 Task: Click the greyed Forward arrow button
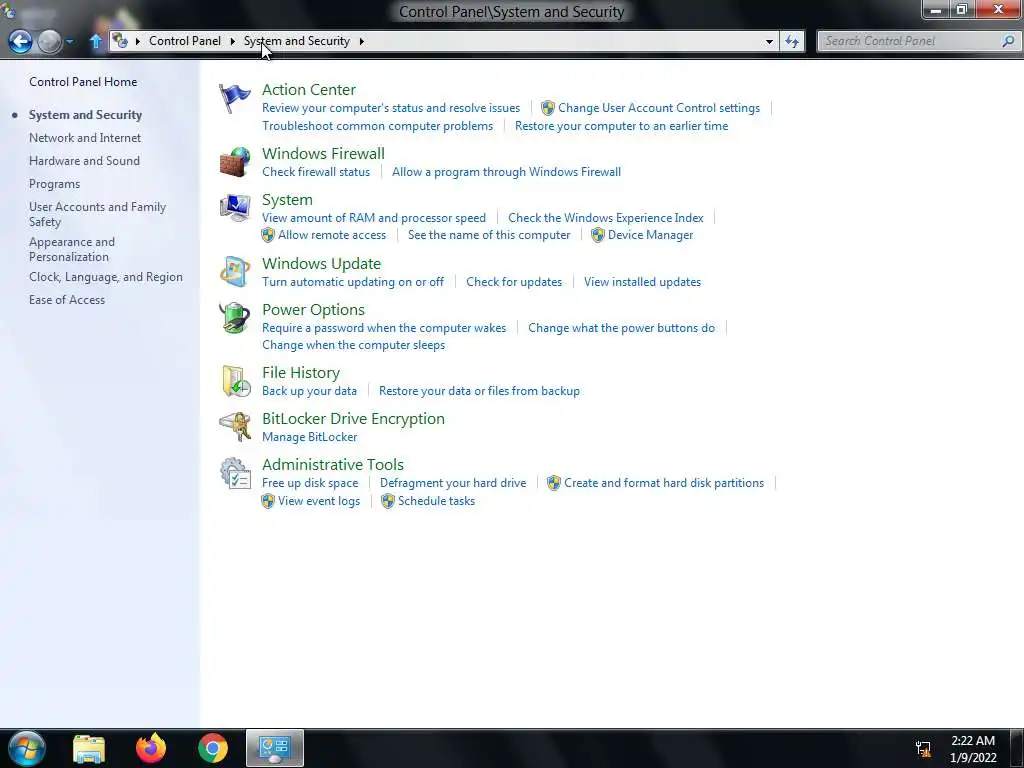[x=50, y=41]
